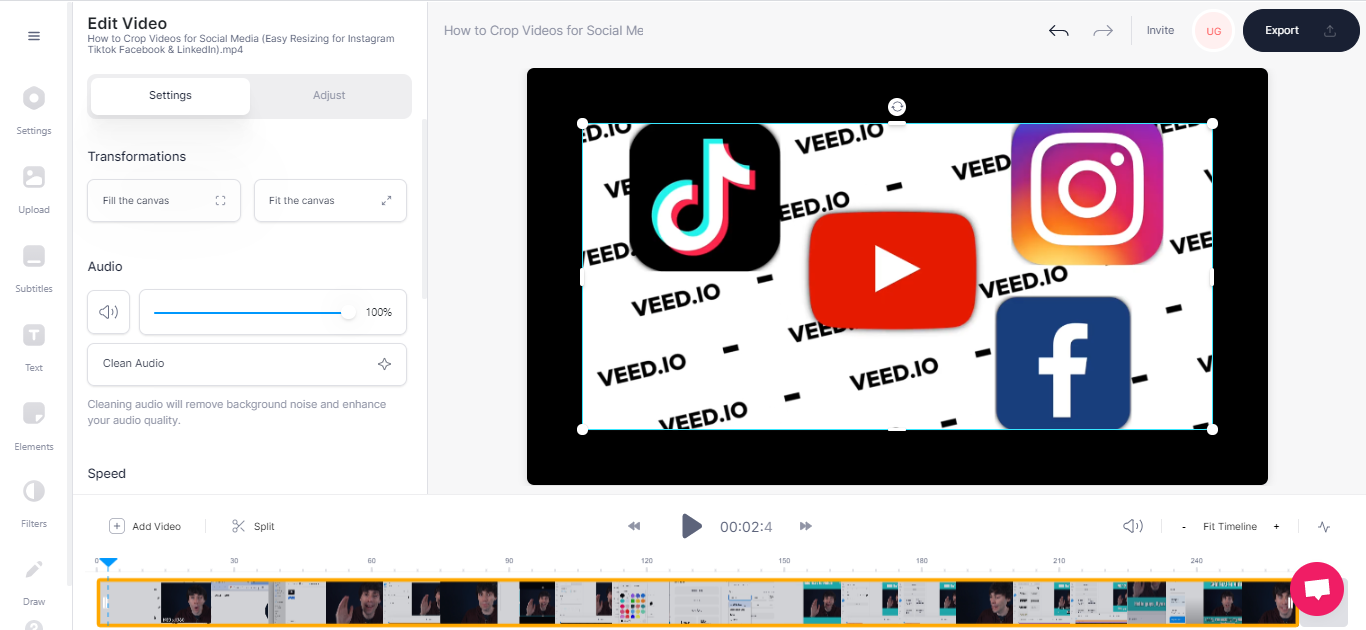Screen dimensions: 1366x630
Task: Open the hamburger menu
Action: click(x=34, y=36)
